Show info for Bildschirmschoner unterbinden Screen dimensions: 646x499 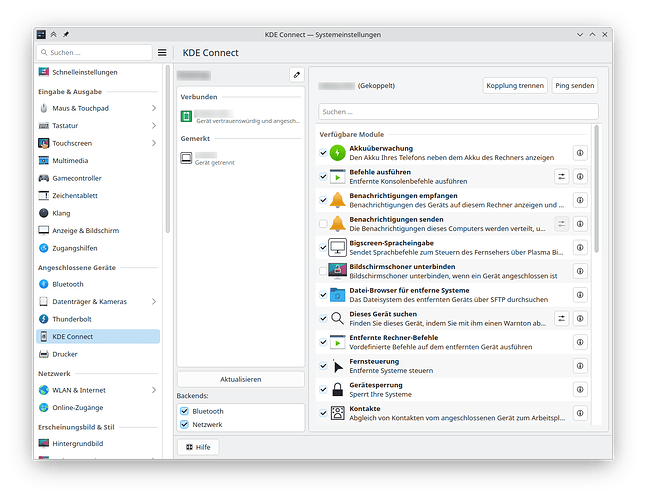pos(580,271)
